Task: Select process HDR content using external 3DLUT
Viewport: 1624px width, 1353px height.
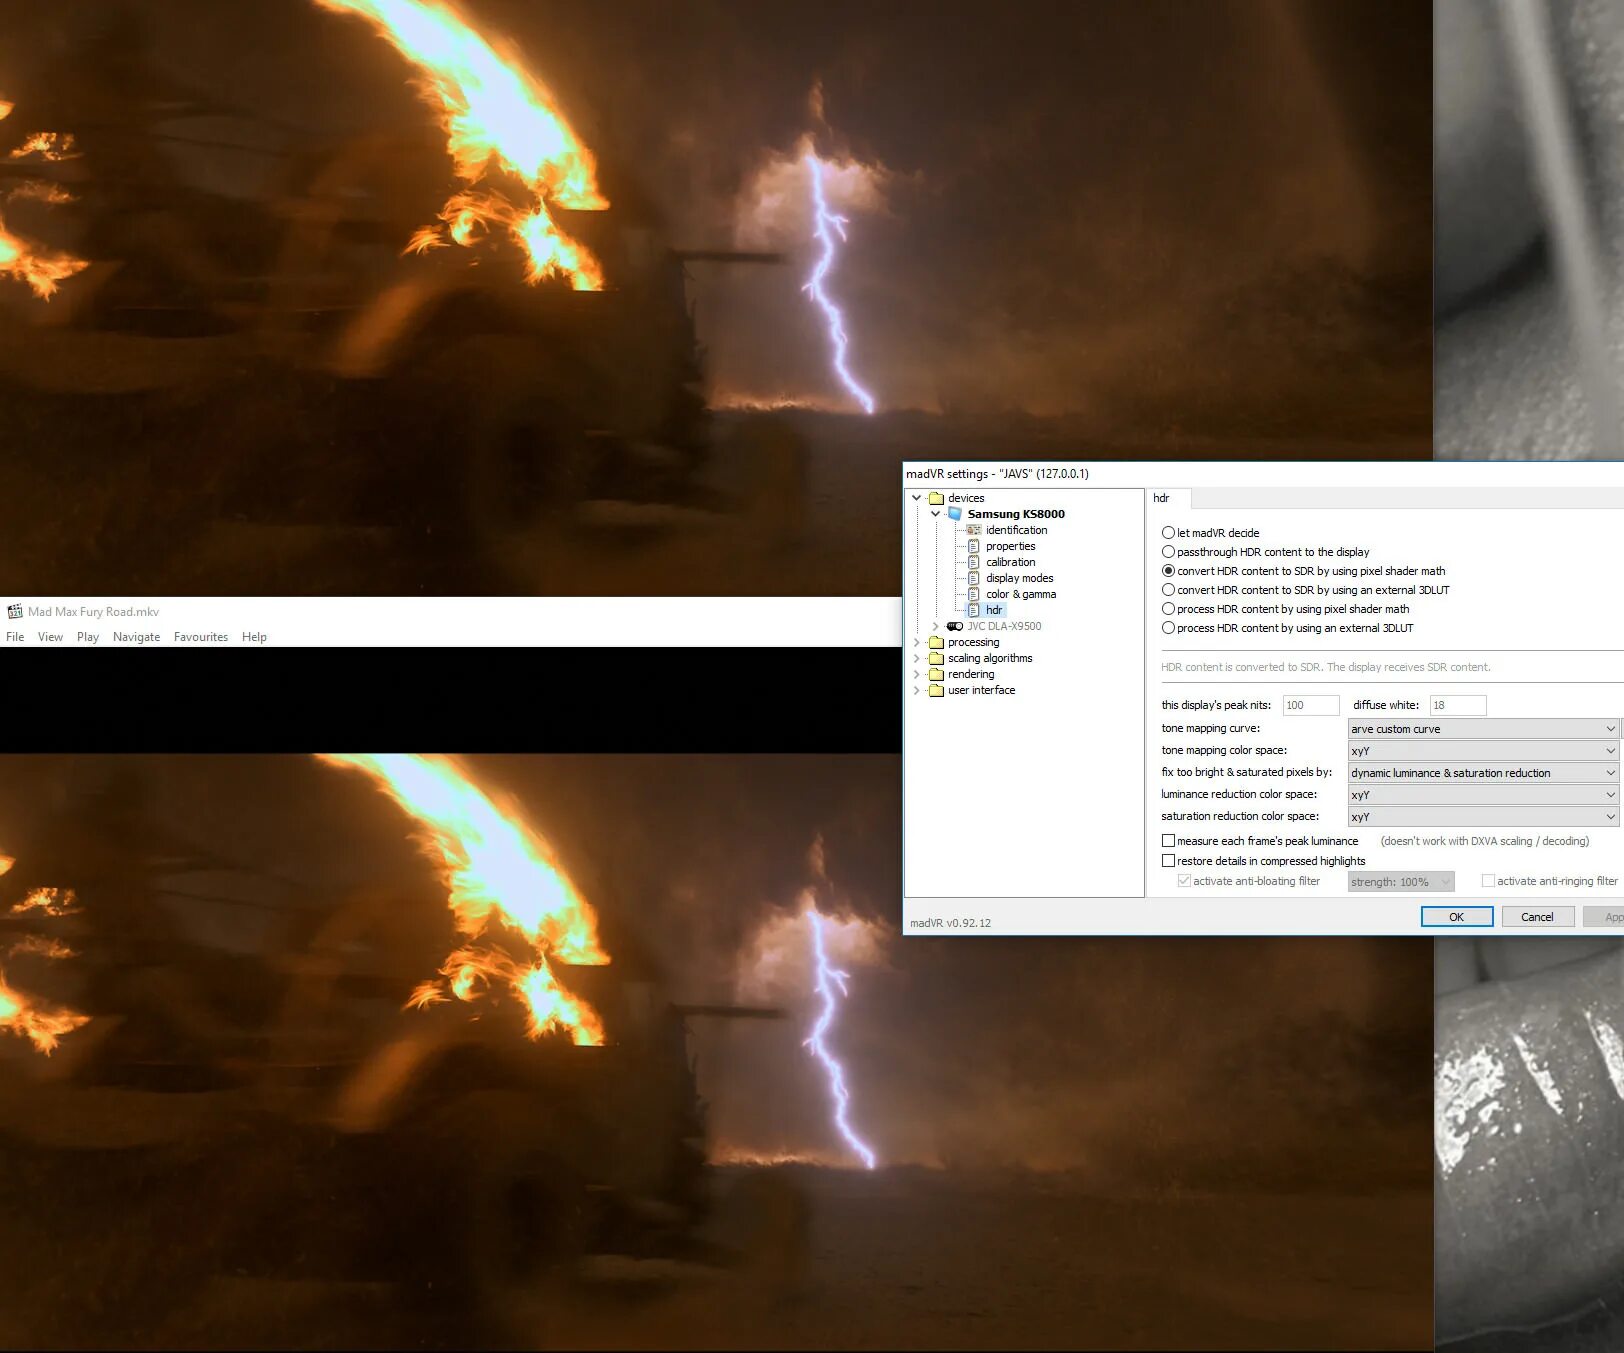Action: [1168, 628]
